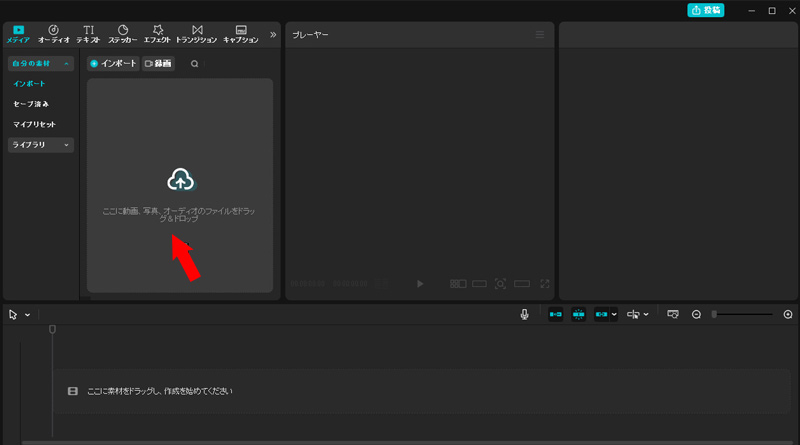
Task: Expand more tabs with double-chevron arrow
Action: [273, 34]
